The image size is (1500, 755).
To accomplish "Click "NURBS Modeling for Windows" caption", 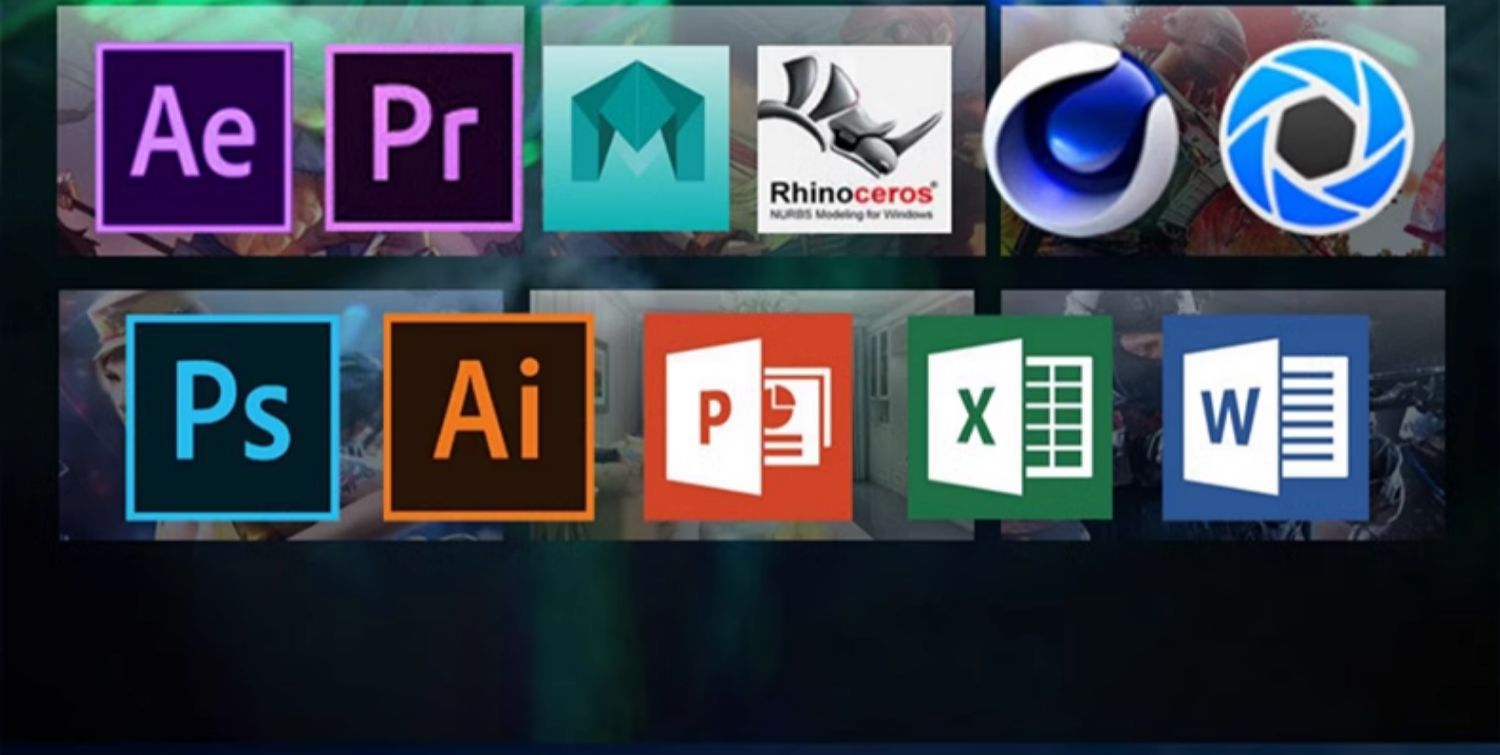I will [853, 213].
